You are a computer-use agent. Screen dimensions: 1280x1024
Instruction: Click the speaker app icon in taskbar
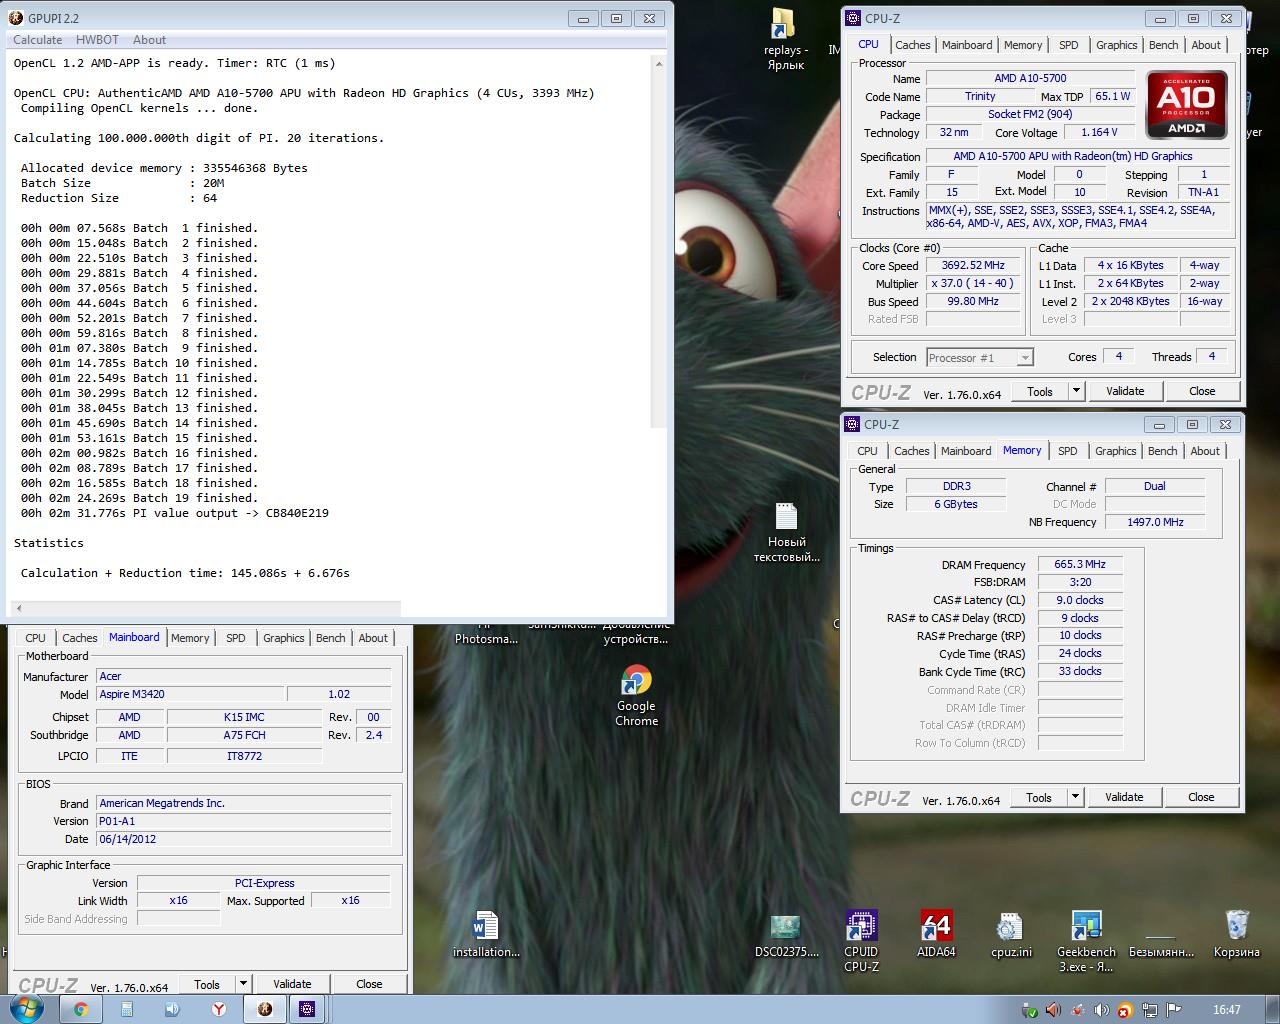pyautogui.click(x=172, y=1009)
